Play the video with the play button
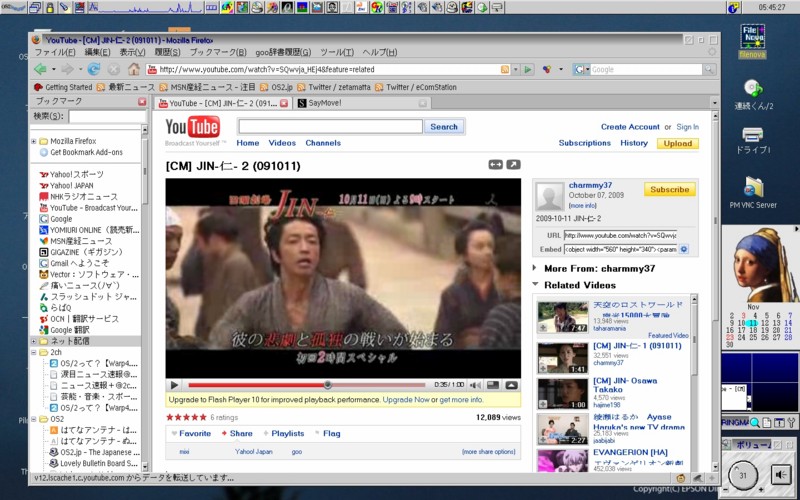The width and height of the screenshot is (800, 500). (174, 385)
